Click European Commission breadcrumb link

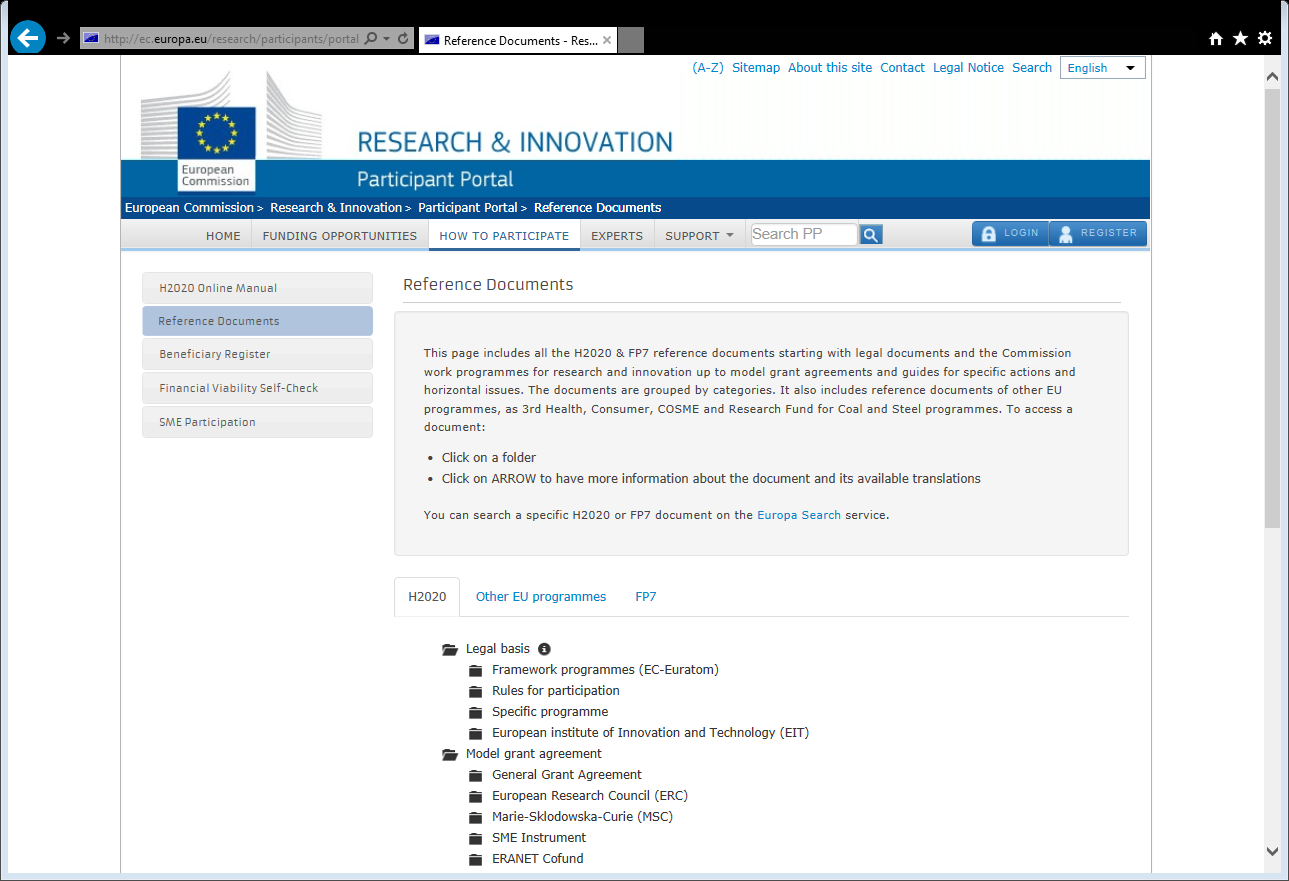coord(189,208)
